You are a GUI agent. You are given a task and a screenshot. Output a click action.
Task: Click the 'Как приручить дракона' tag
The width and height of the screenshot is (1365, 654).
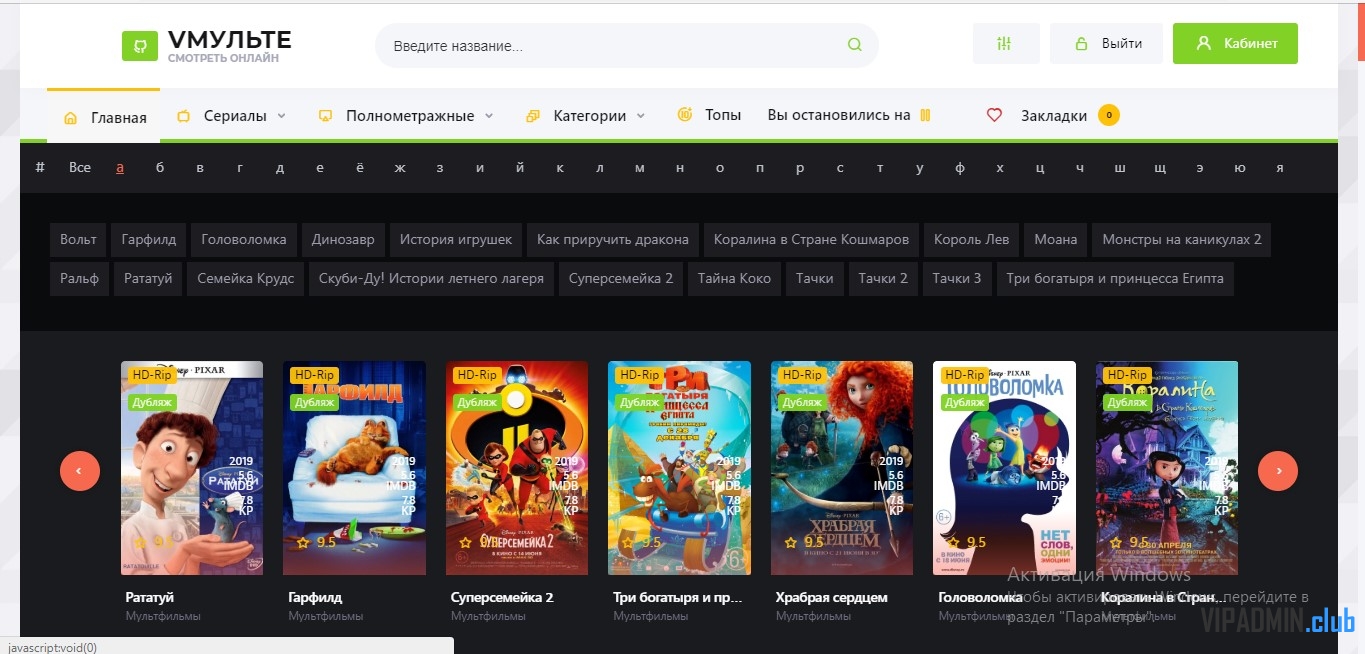pyautogui.click(x=612, y=240)
